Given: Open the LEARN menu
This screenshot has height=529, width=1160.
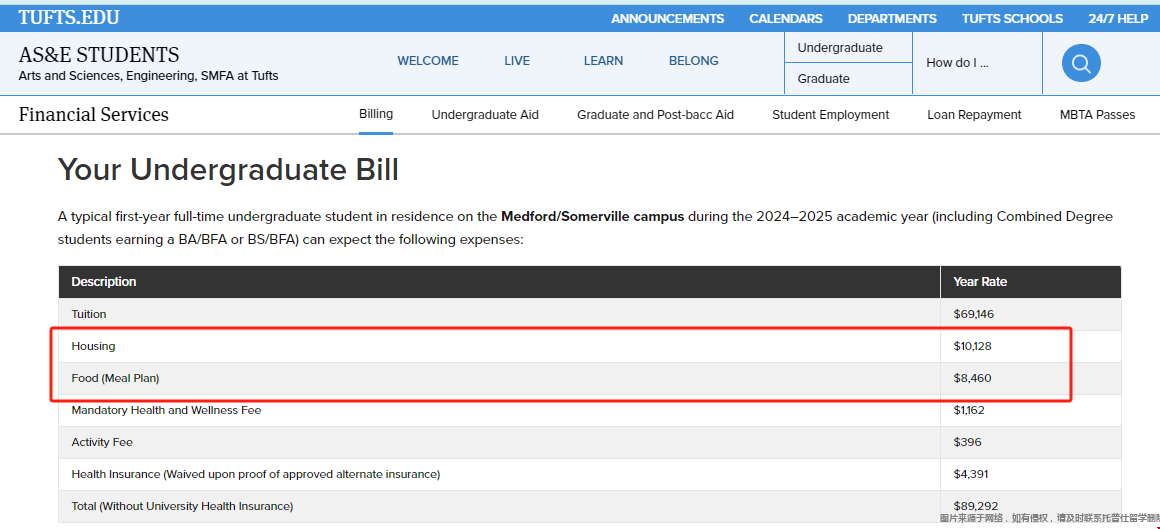Looking at the screenshot, I should point(603,61).
